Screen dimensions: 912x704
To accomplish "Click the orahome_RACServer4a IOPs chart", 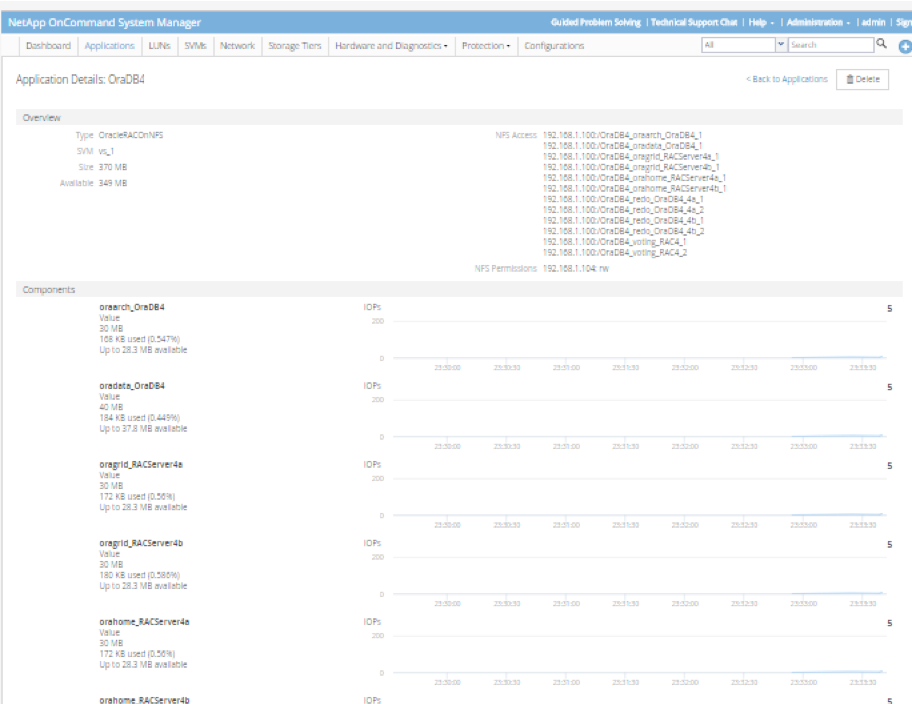I will (x=639, y=655).
